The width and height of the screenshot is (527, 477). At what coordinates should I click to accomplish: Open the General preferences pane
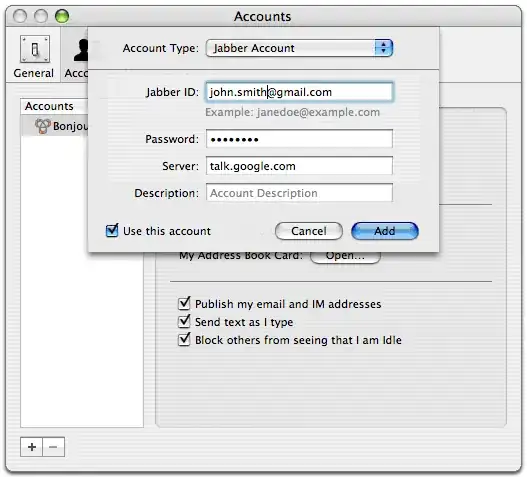pos(34,56)
